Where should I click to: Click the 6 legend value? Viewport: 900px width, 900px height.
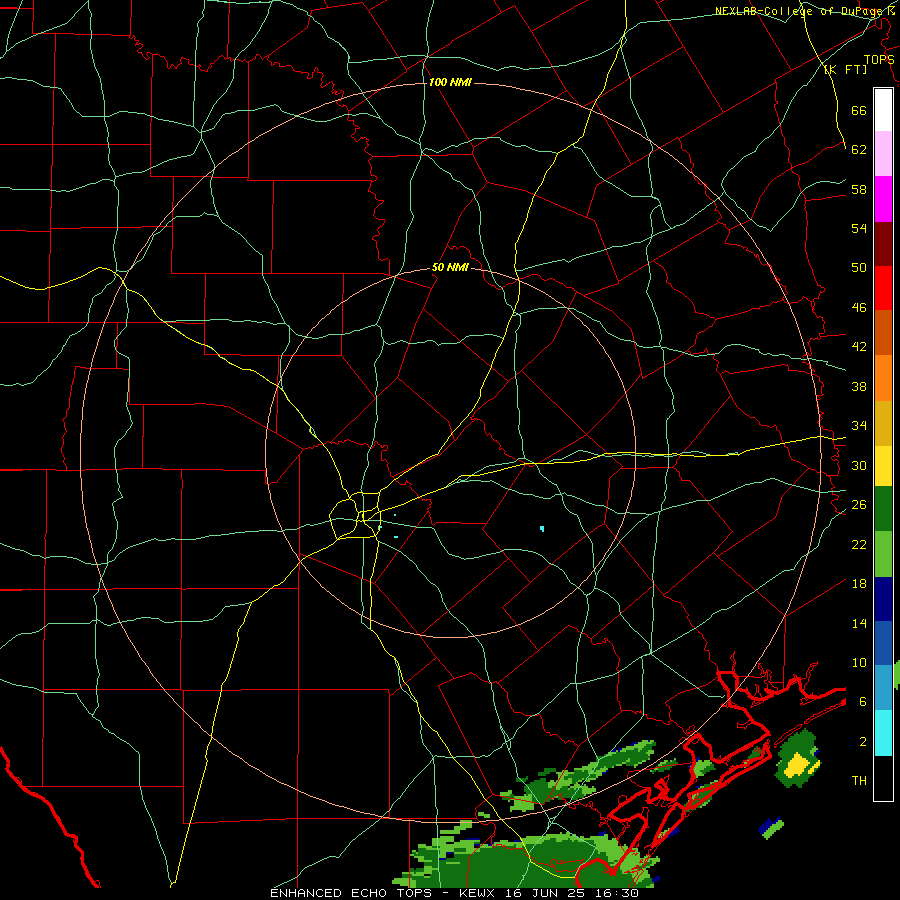pos(863,702)
